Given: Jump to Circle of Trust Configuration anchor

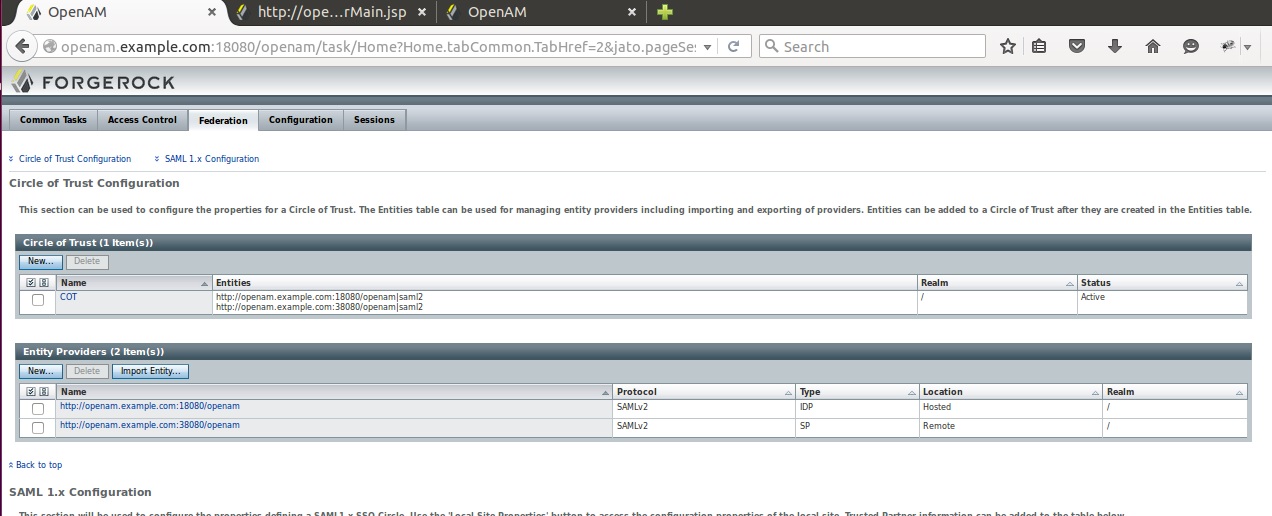Looking at the screenshot, I should pyautogui.click(x=75, y=159).
